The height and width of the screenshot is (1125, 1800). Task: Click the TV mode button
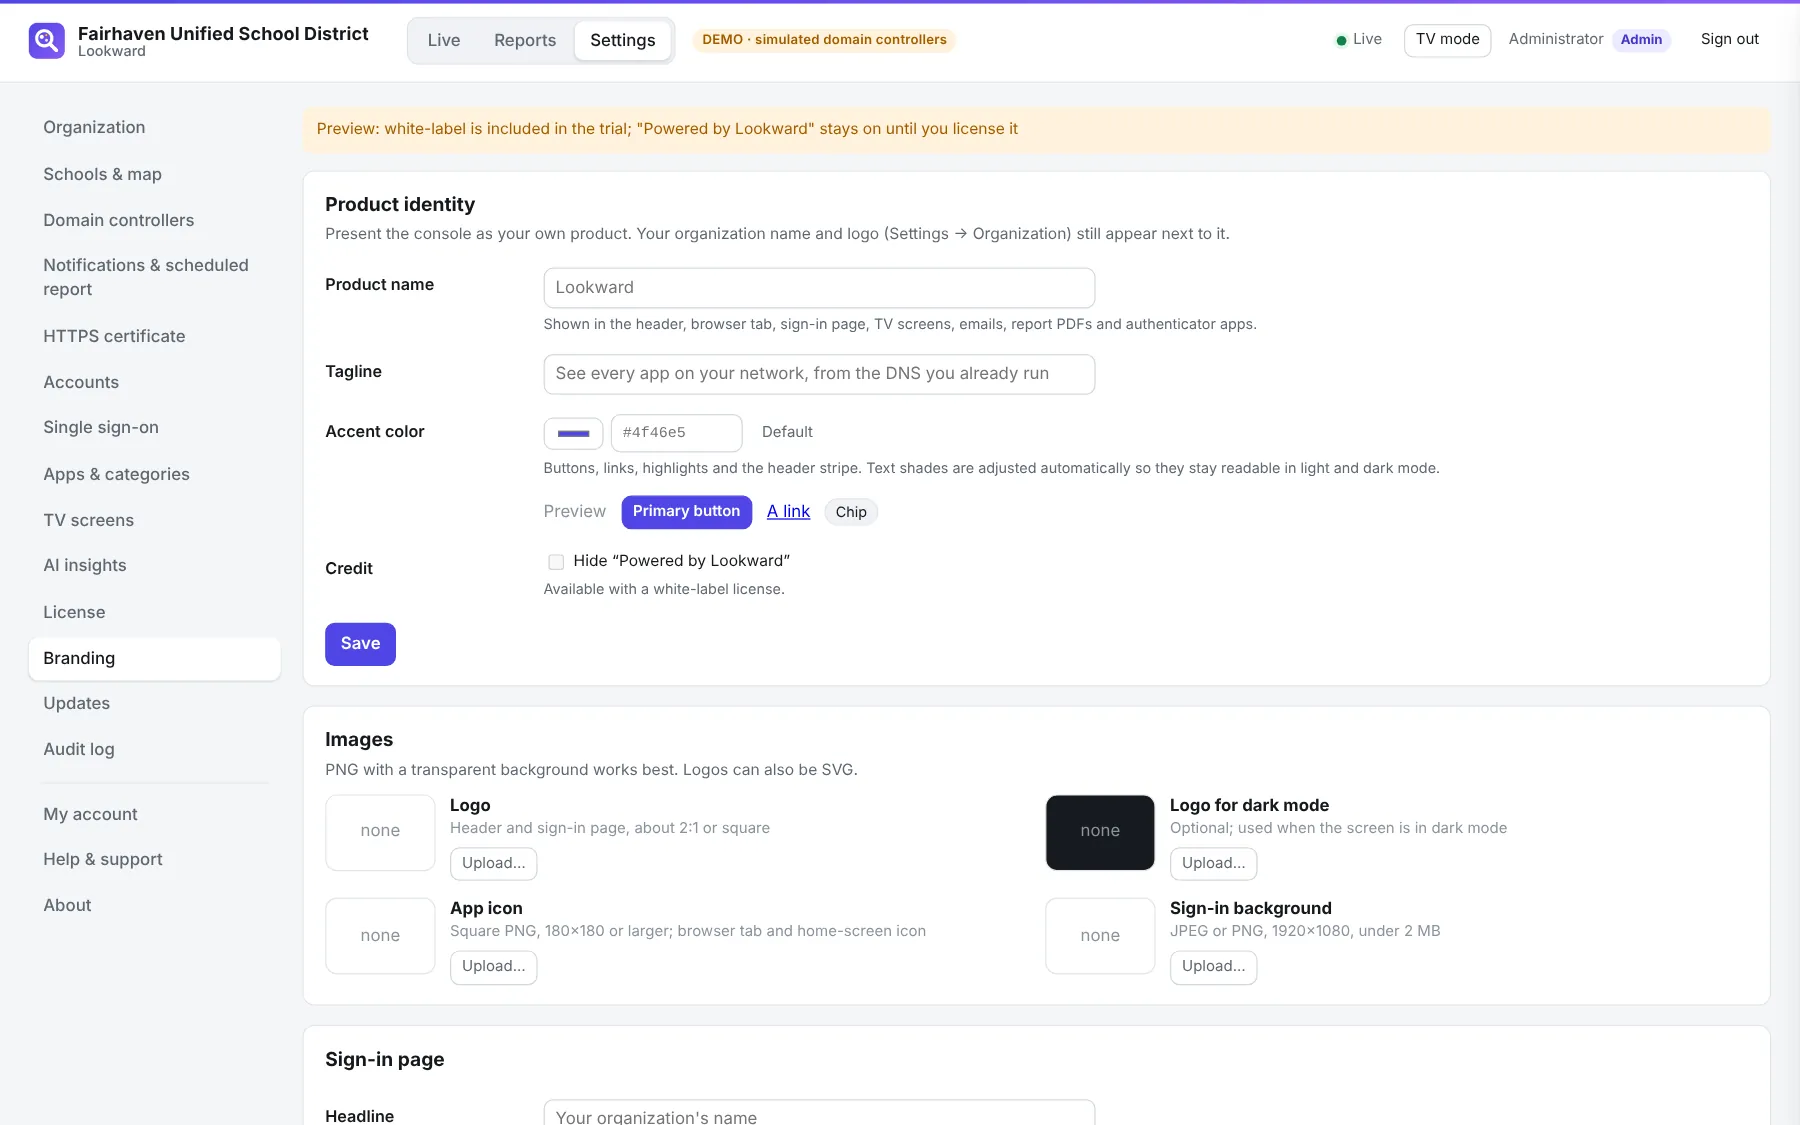(1447, 40)
